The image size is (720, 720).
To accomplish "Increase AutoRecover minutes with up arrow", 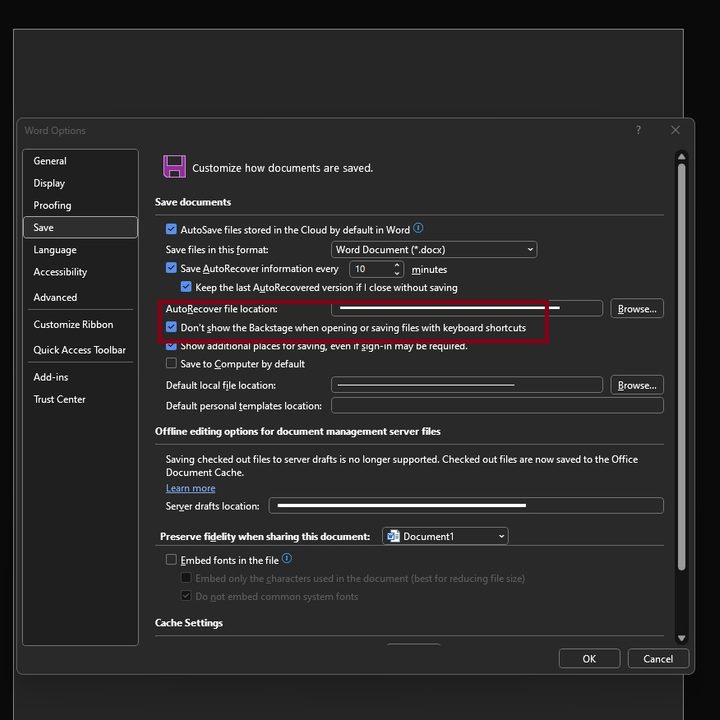I will [397, 265].
